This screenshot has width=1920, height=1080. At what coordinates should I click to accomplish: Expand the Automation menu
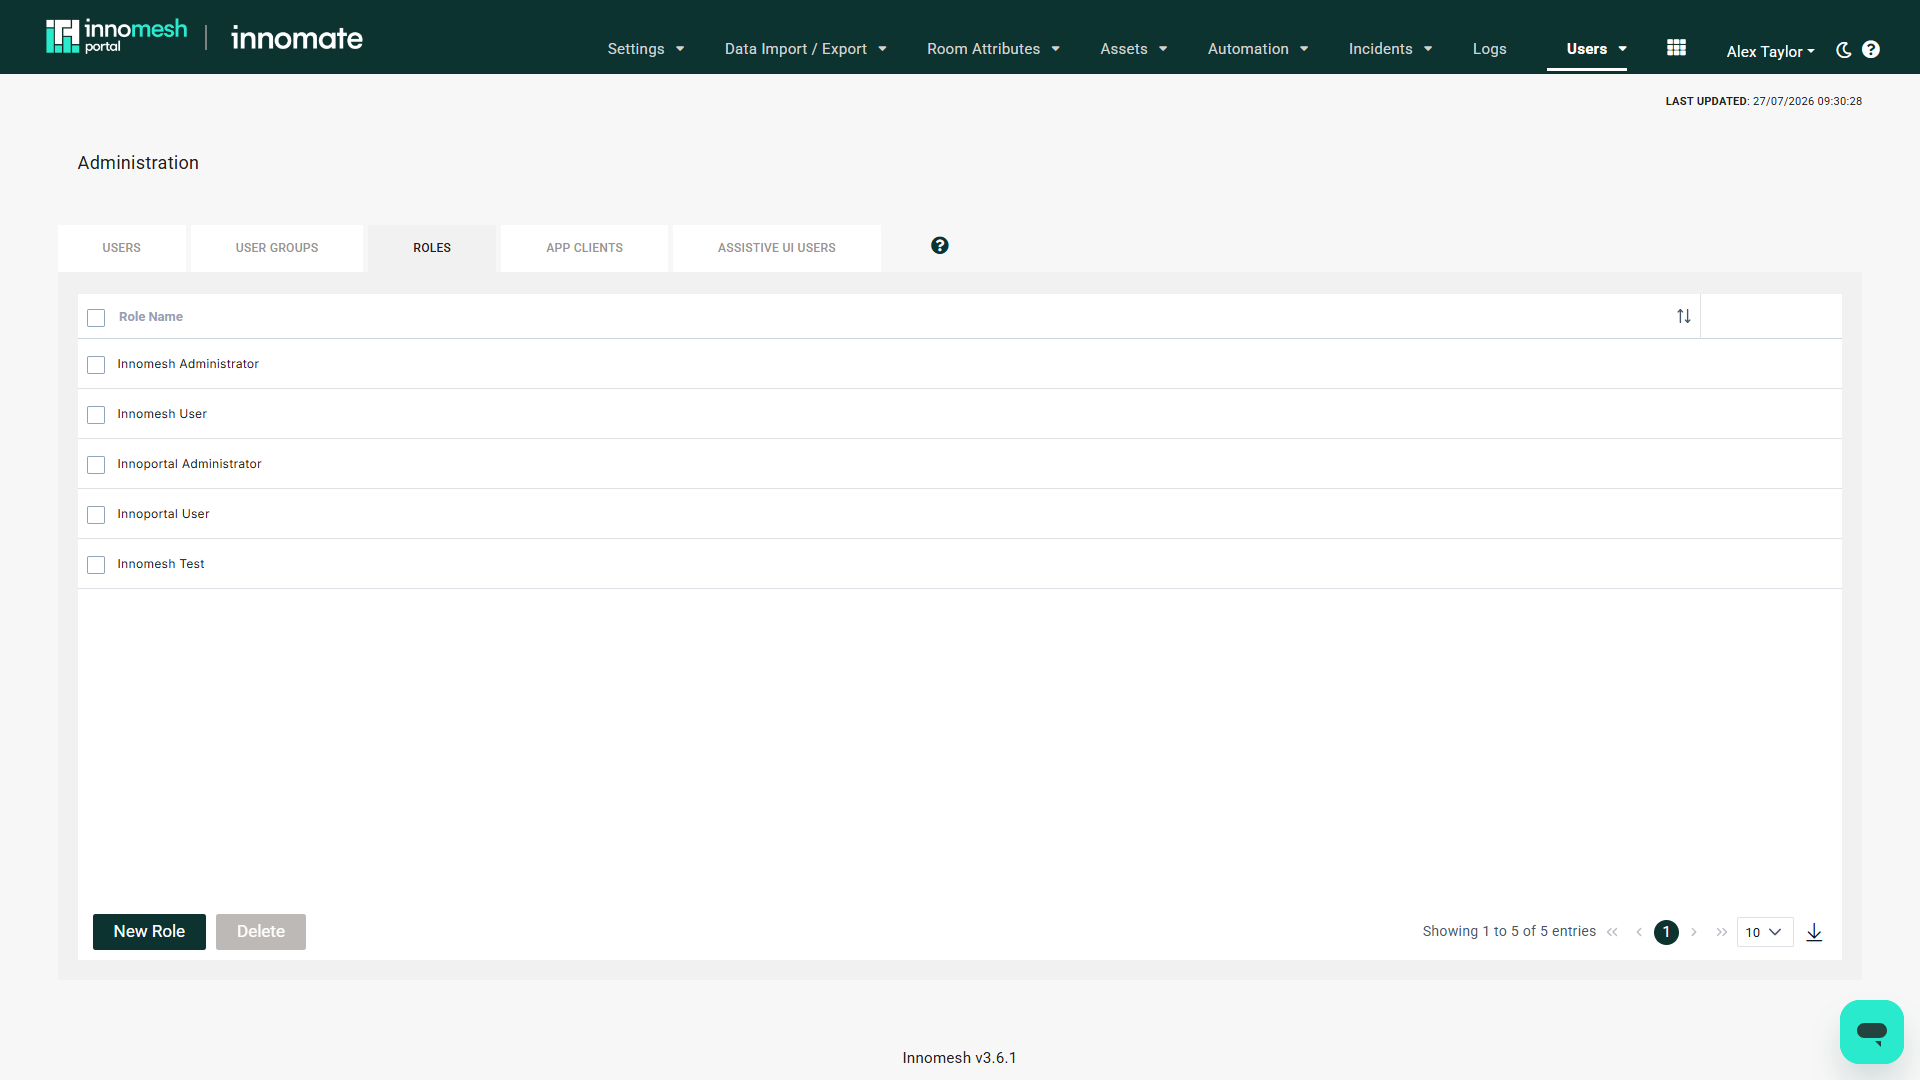[x=1258, y=49]
